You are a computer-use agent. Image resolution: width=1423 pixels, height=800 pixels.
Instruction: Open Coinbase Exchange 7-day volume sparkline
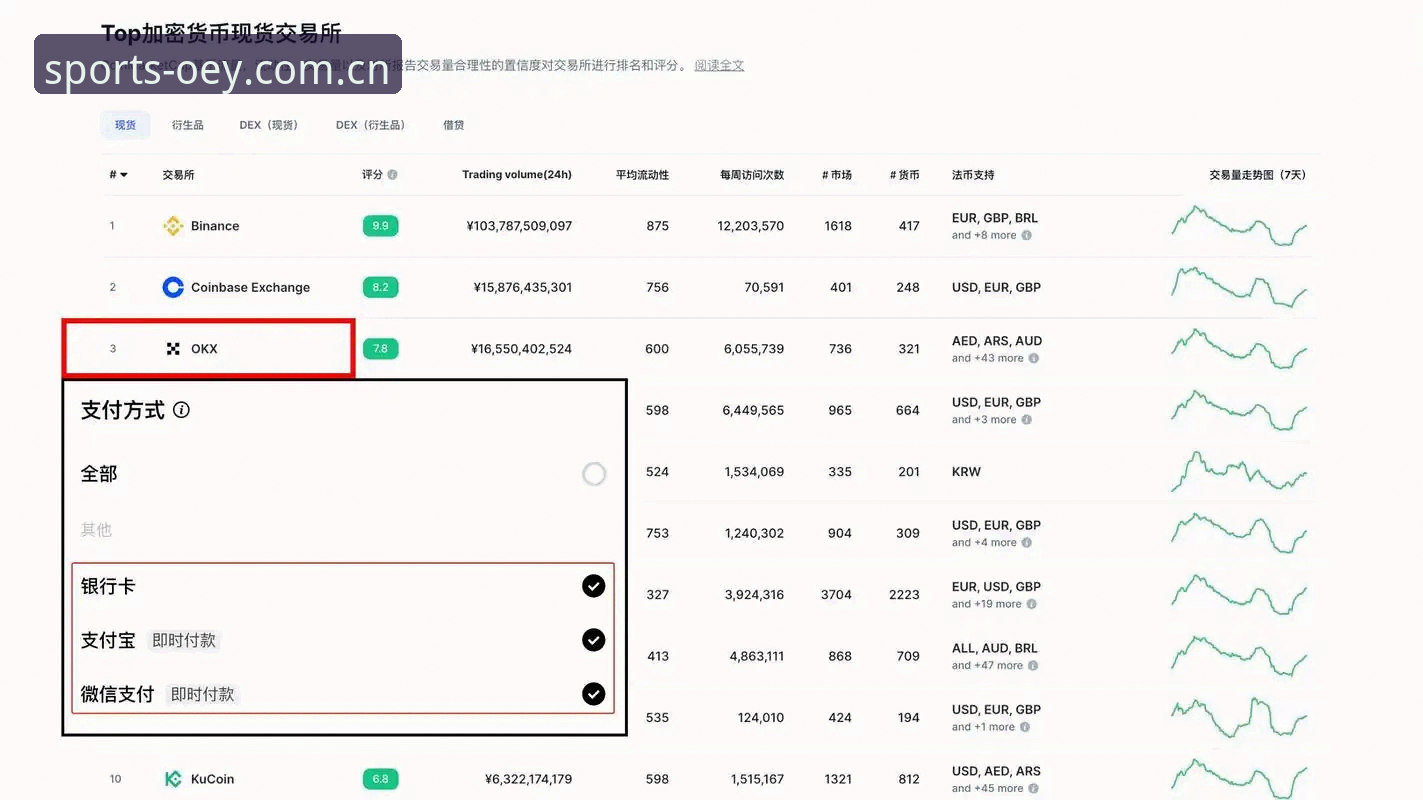(x=1239, y=287)
